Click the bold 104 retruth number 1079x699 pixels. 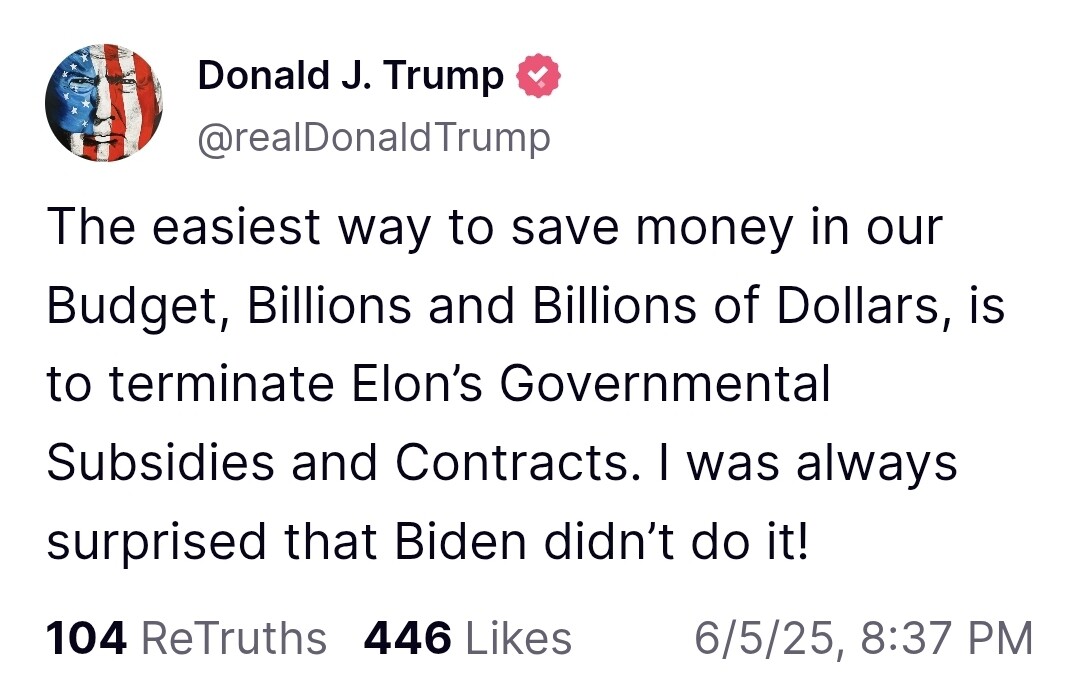pos(86,638)
